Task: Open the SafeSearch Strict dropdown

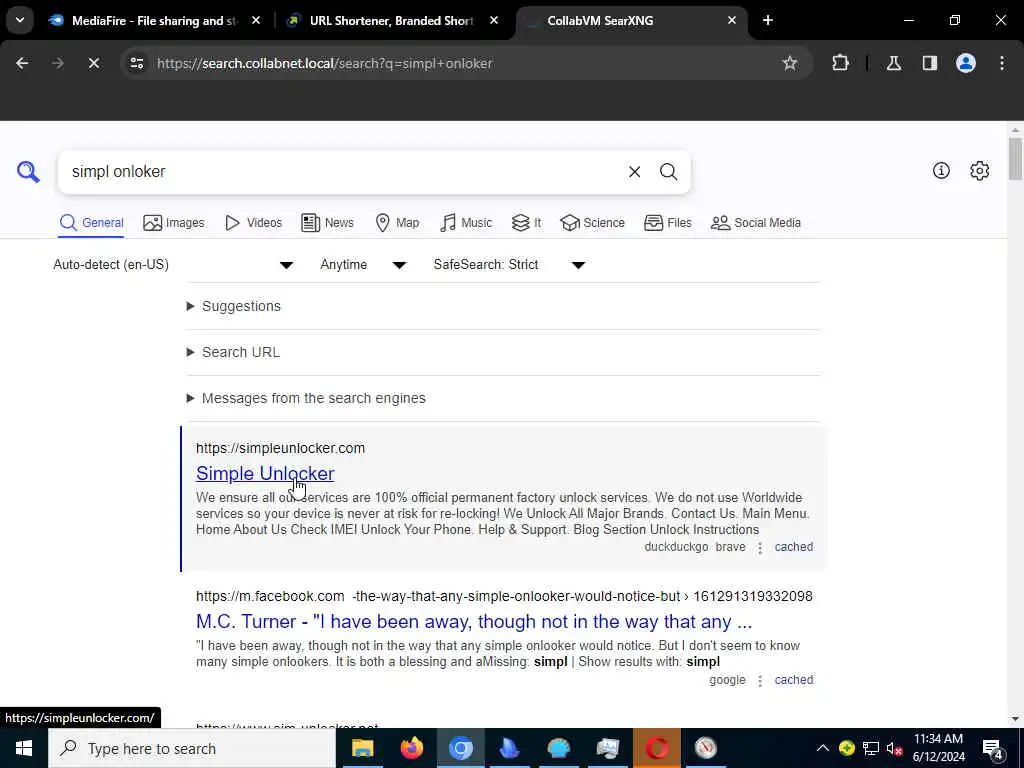Action: (x=509, y=264)
